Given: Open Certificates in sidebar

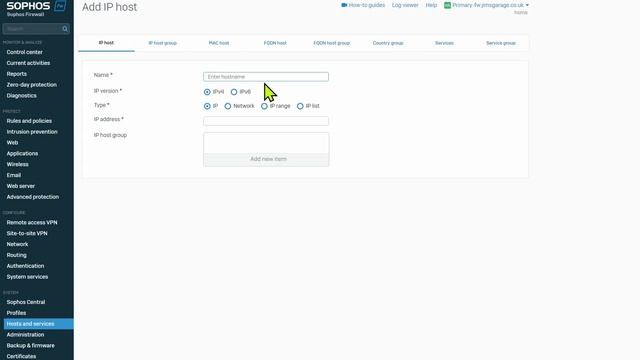Looking at the screenshot, I should coord(21,356).
